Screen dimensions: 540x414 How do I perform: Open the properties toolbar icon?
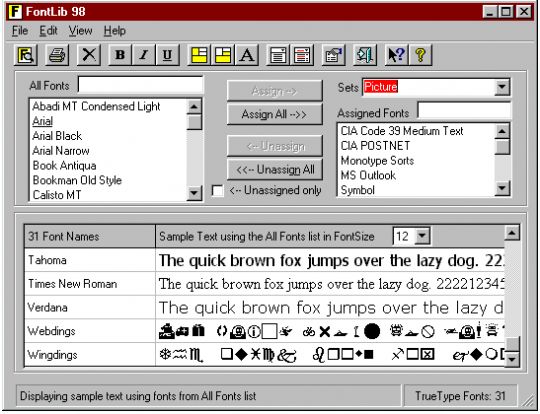[x=333, y=55]
